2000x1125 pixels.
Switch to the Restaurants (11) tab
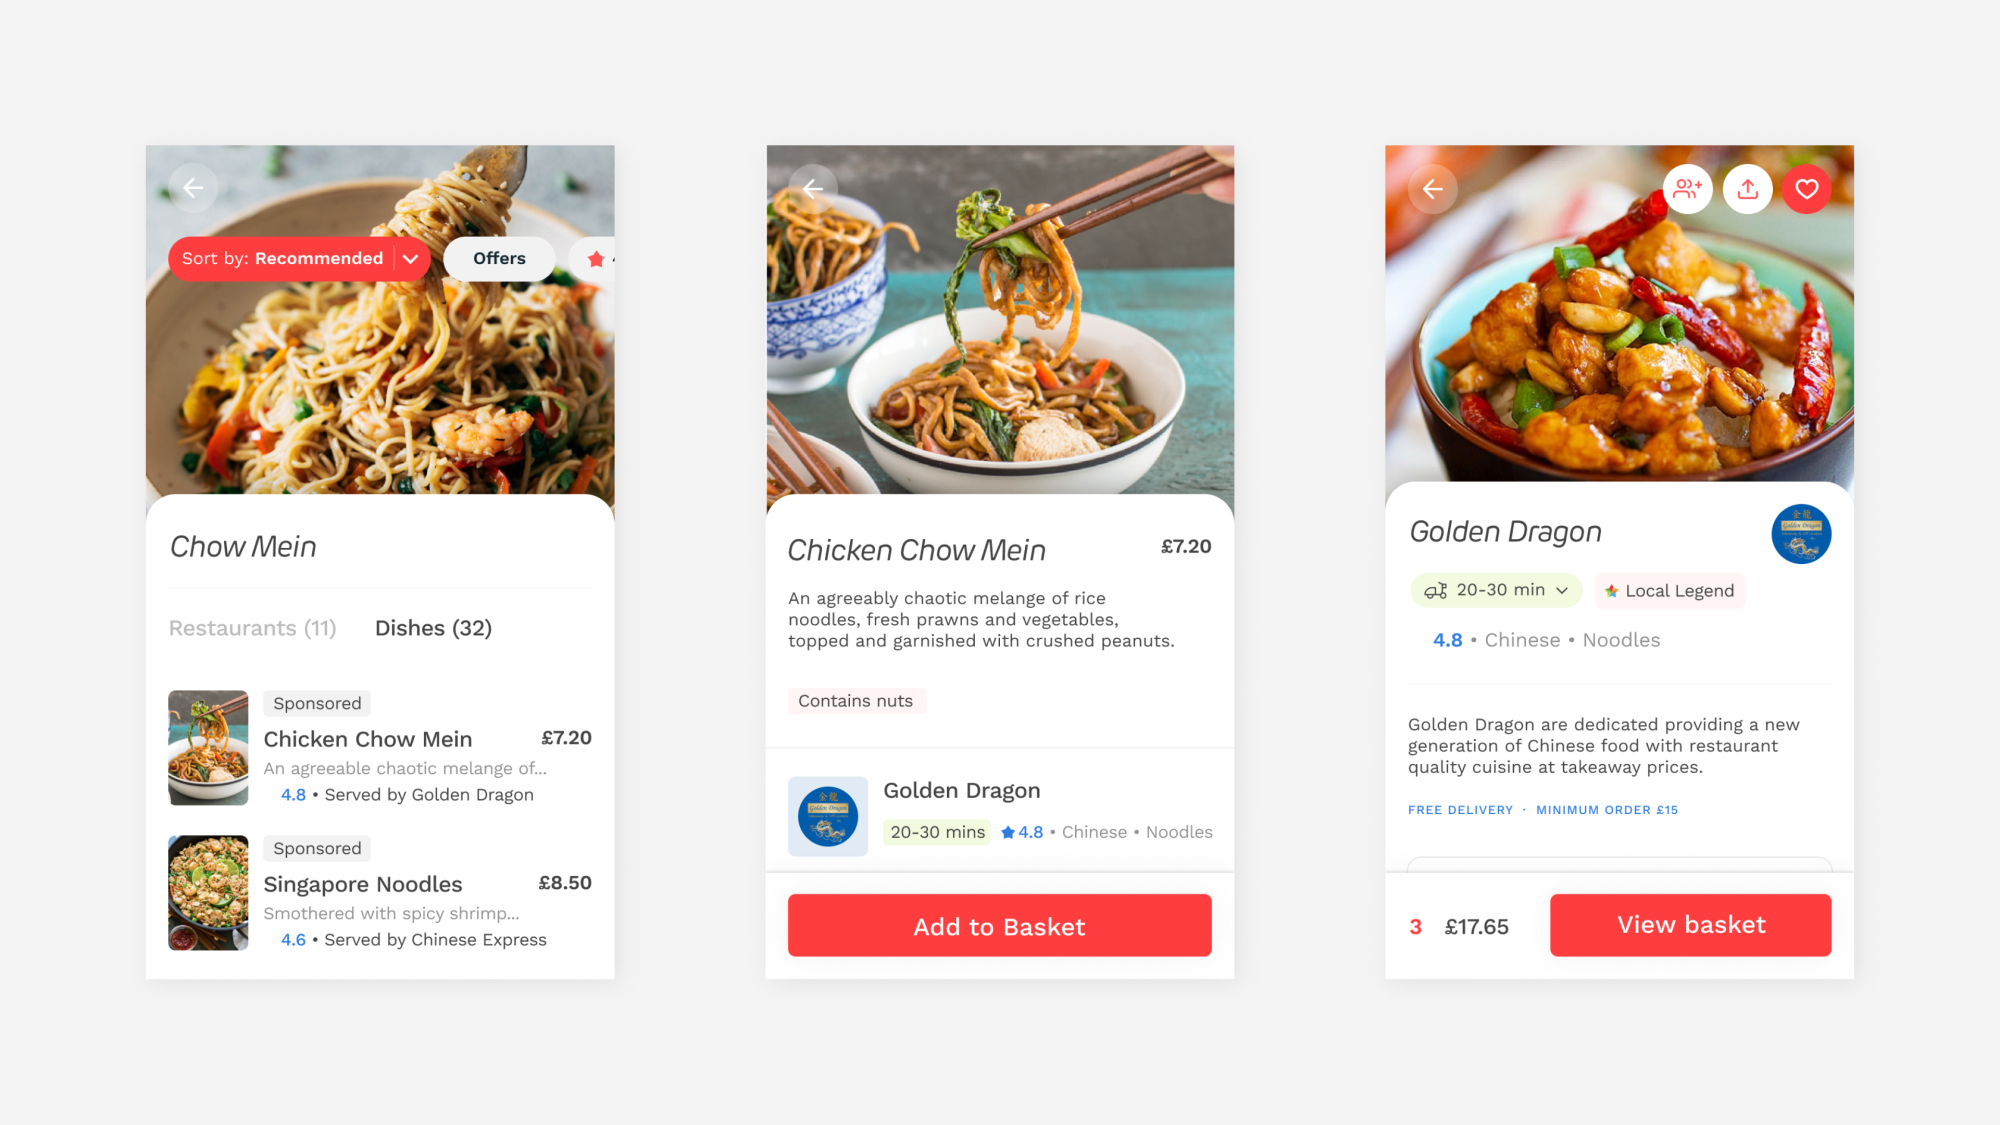(252, 628)
